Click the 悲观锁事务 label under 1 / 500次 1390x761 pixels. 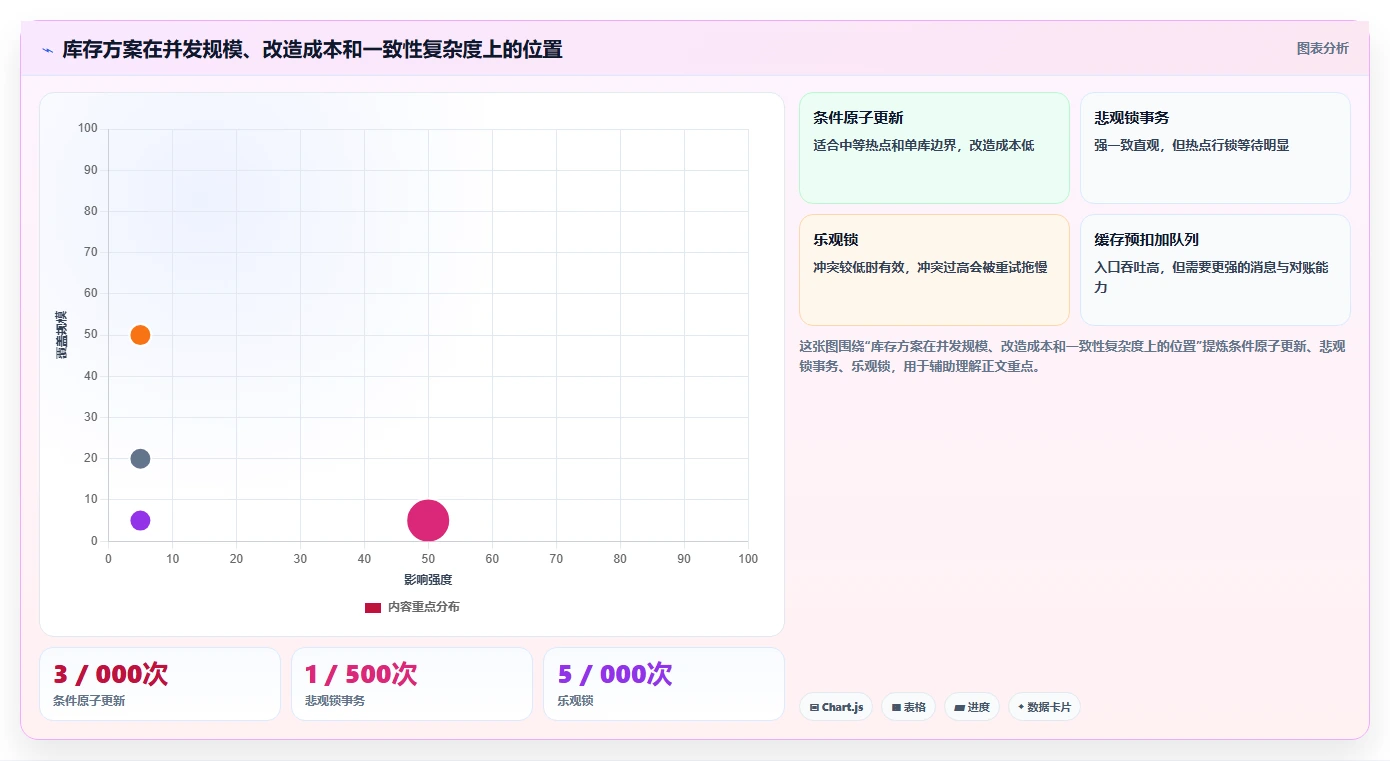pos(335,701)
